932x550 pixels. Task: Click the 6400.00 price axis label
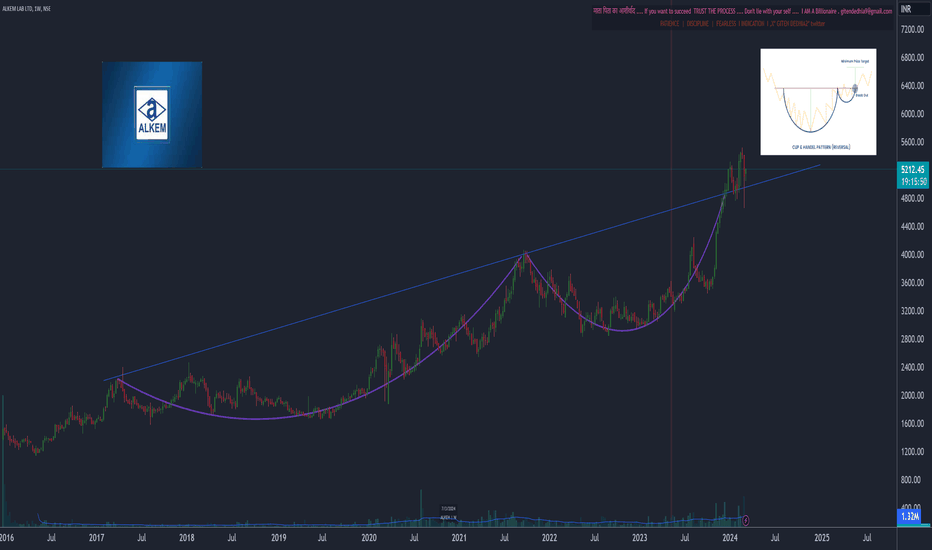(912, 86)
